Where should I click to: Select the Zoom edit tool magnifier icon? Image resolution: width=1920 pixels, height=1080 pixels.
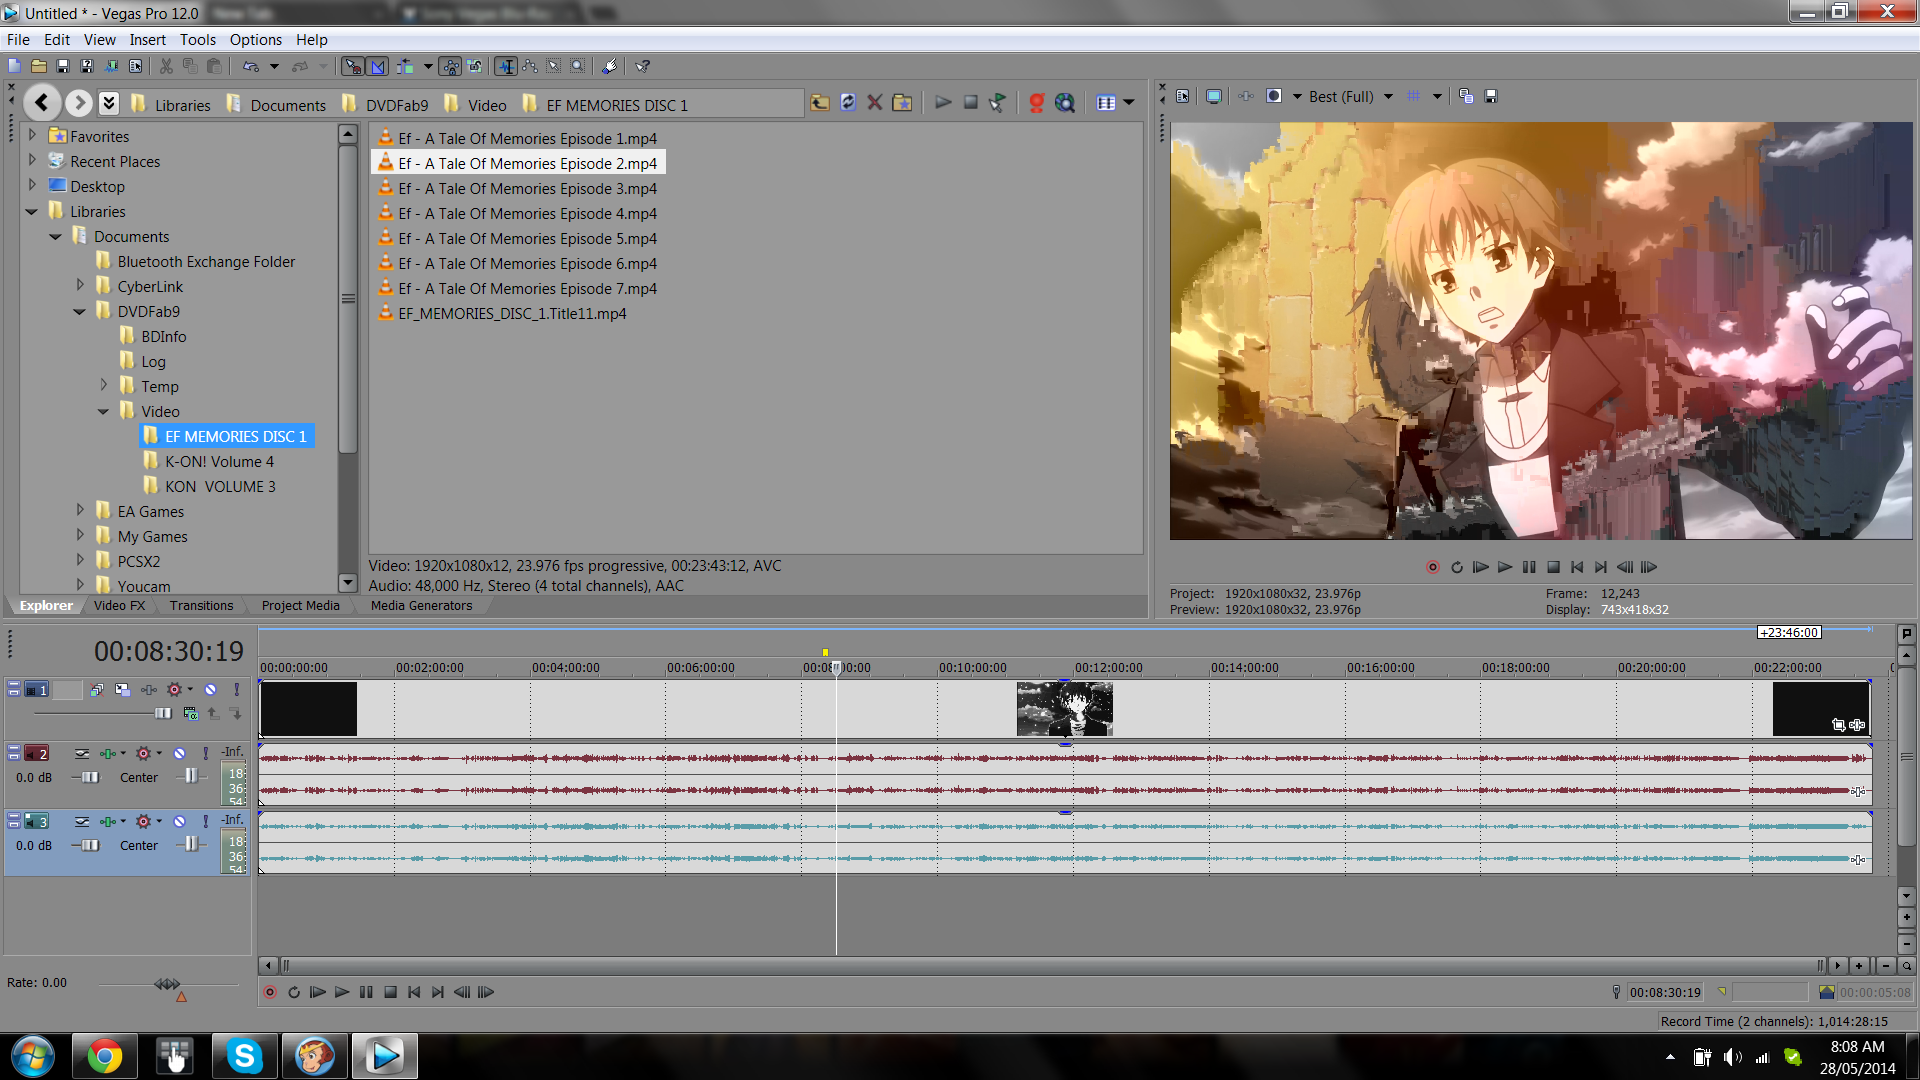coord(577,66)
